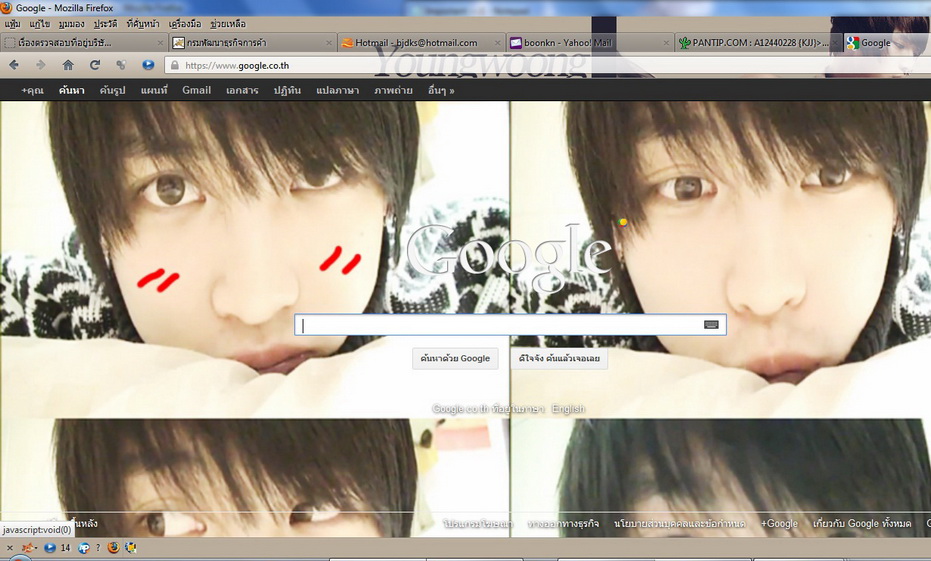Switch to the PANTIP.COM : A12440228 tab
The width and height of the screenshot is (931, 561).
(x=758, y=43)
